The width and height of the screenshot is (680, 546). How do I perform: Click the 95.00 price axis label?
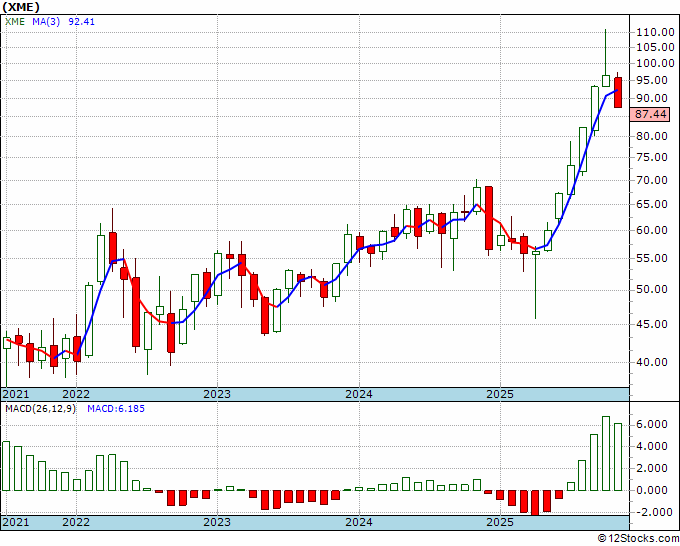tap(652, 80)
